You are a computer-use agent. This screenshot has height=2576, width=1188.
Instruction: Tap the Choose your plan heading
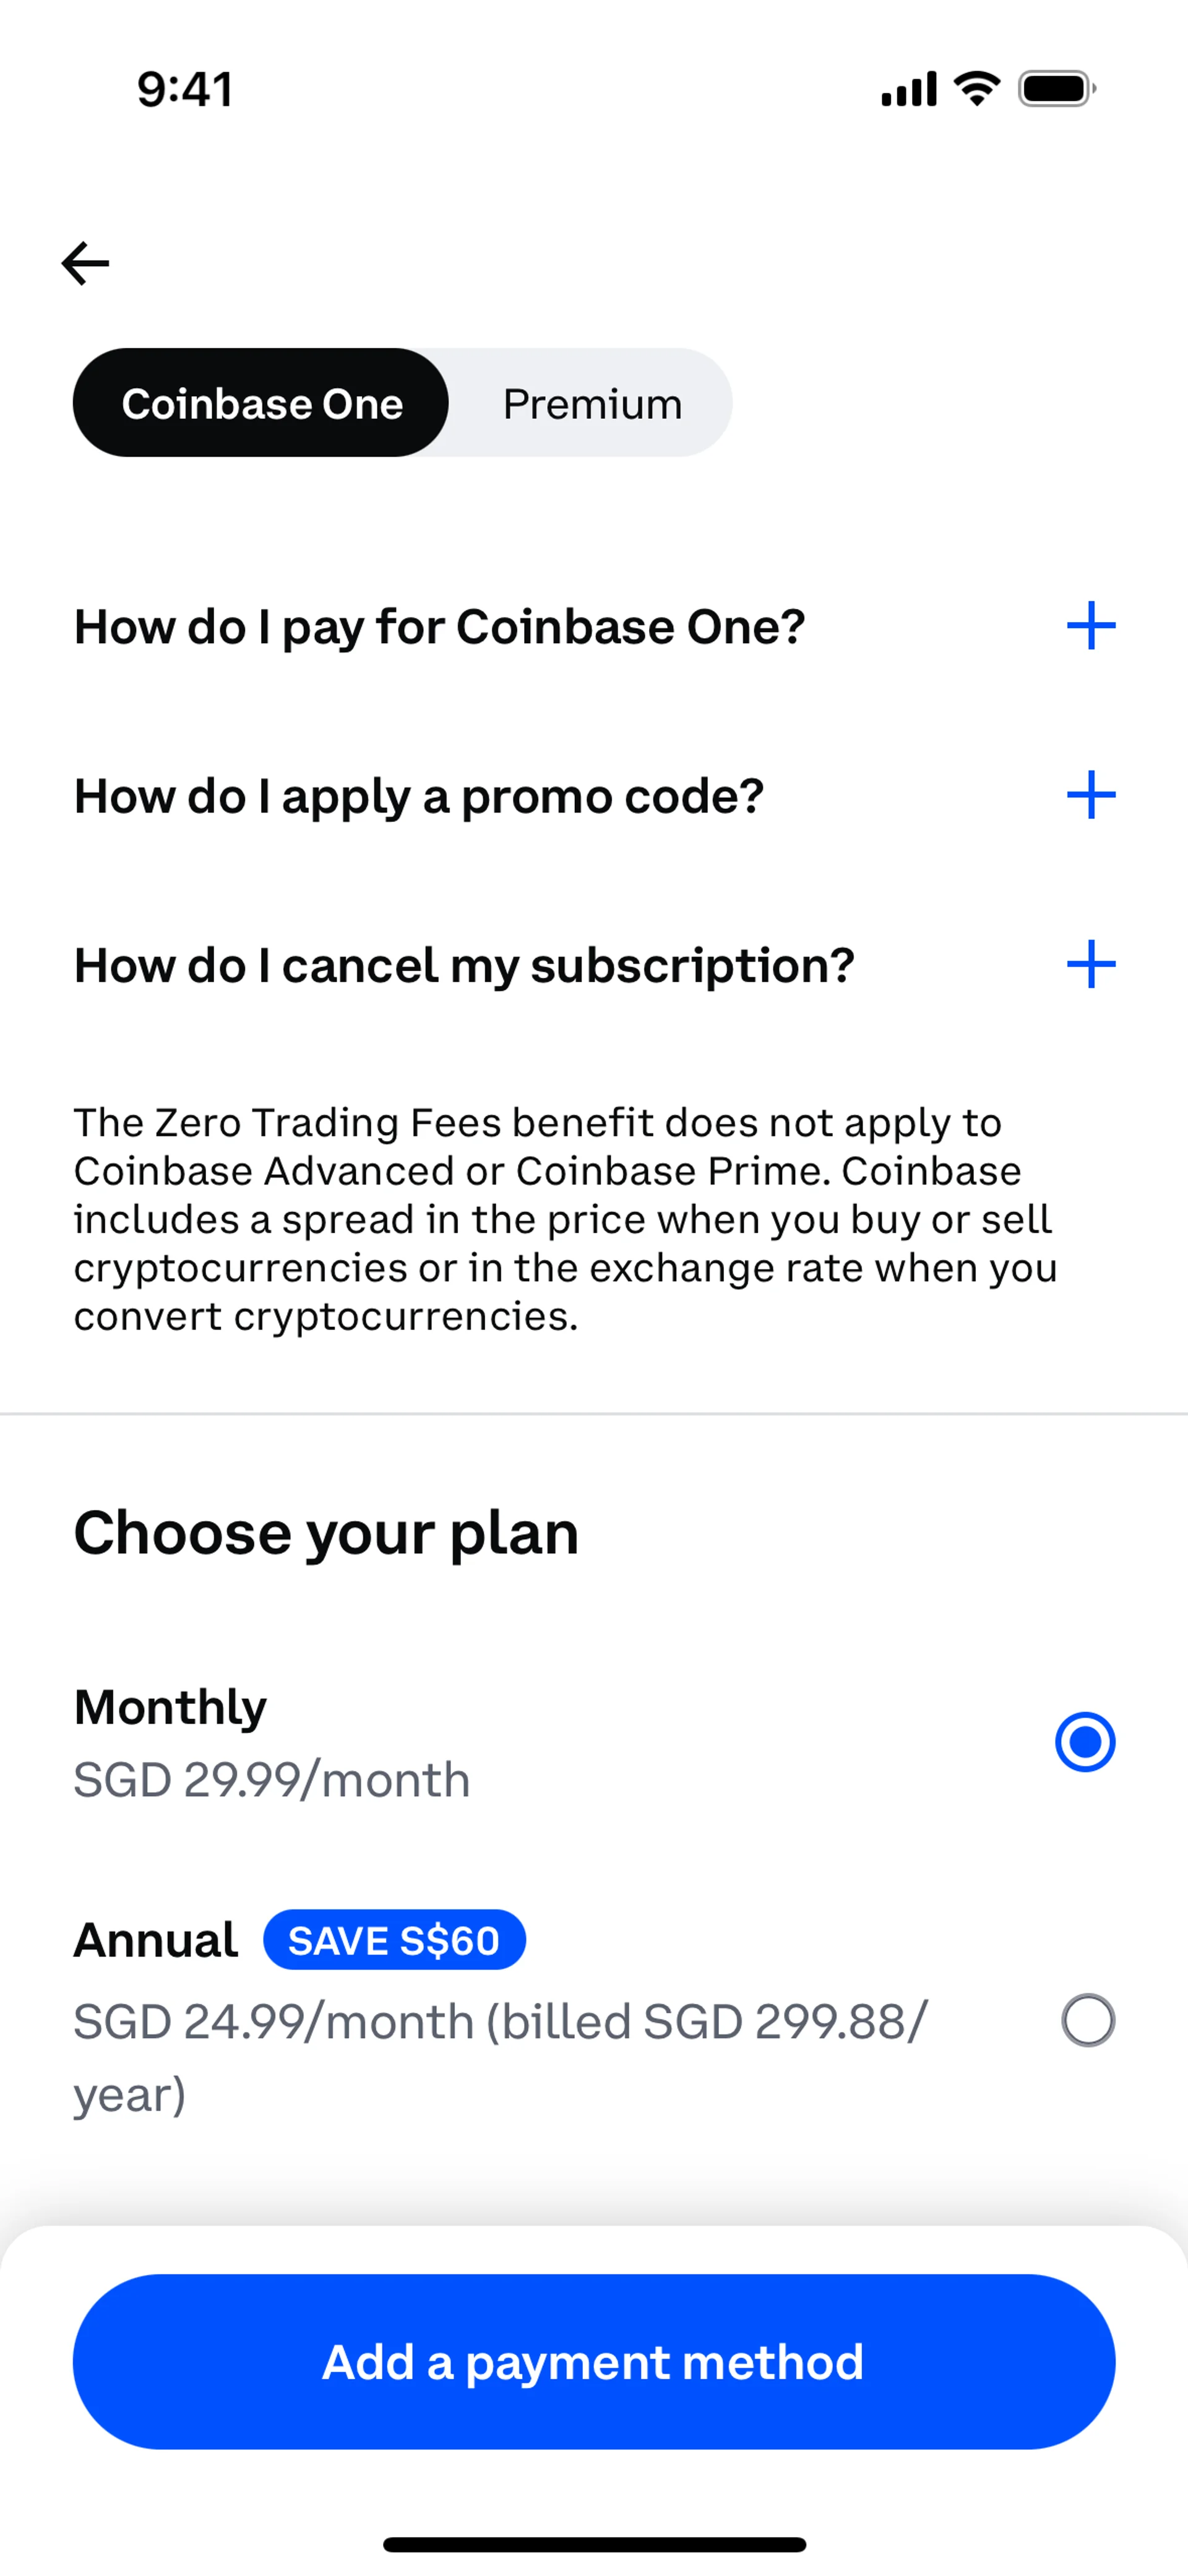click(326, 1533)
